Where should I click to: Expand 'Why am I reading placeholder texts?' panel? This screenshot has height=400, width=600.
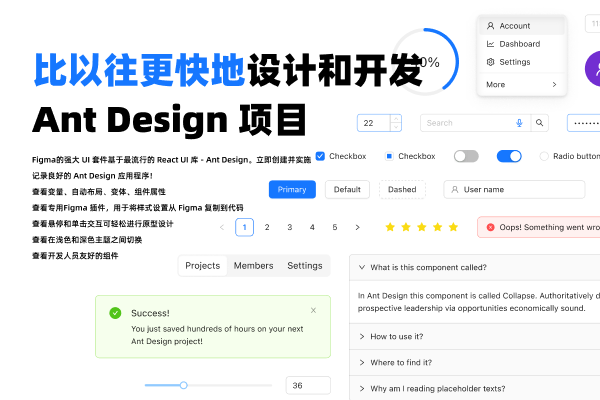tap(362, 389)
